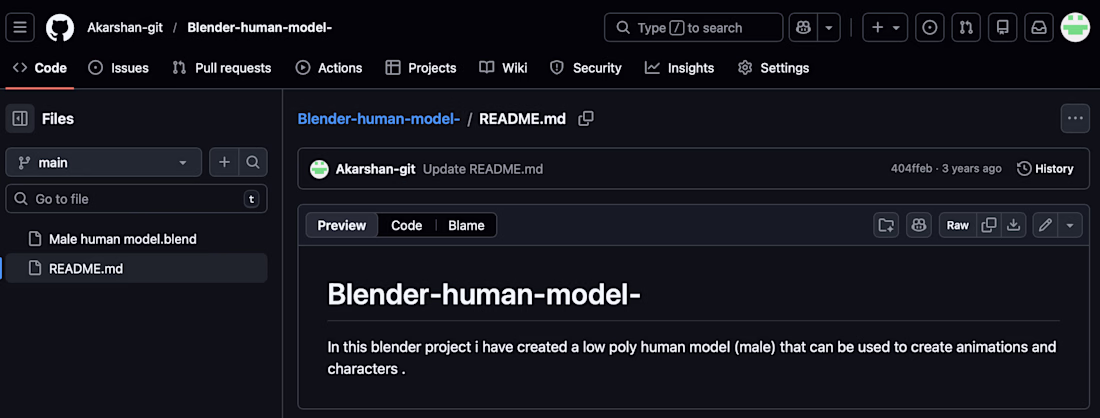Open the Wiki tab
This screenshot has height=418, width=1100.
[503, 68]
